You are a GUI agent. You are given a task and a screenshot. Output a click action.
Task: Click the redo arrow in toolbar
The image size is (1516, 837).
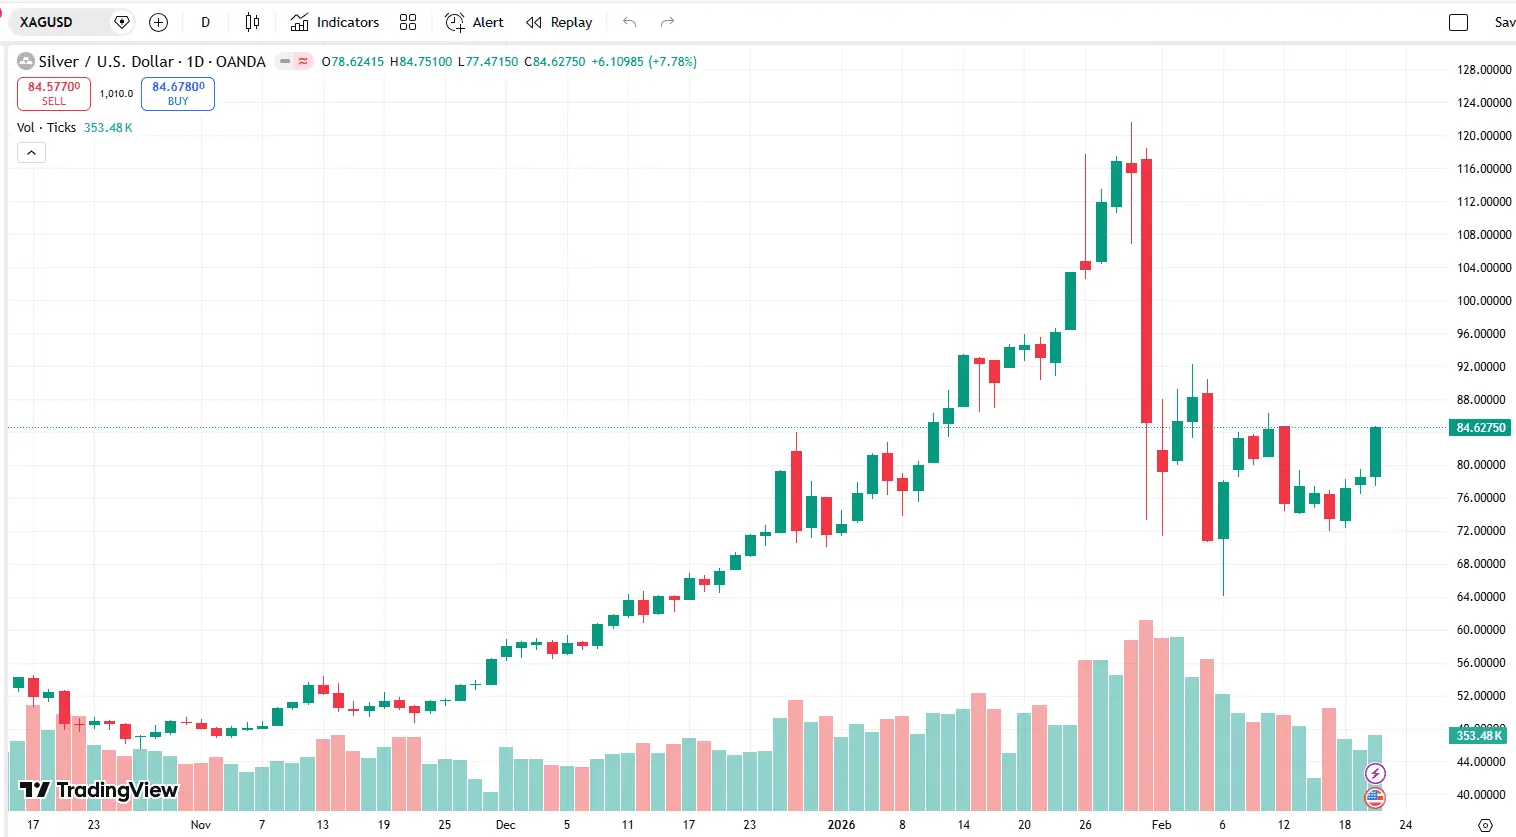tap(668, 22)
